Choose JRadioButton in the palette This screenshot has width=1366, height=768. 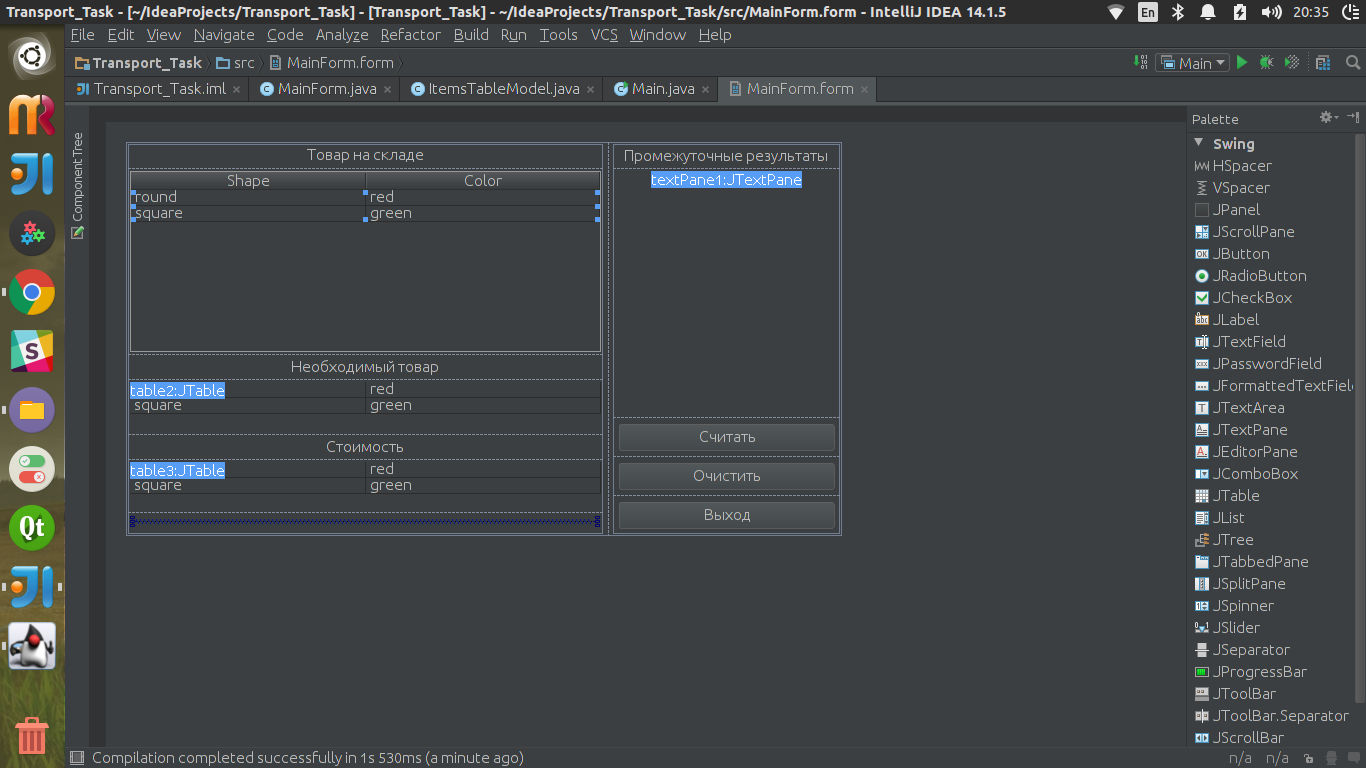pyautogui.click(x=1251, y=276)
